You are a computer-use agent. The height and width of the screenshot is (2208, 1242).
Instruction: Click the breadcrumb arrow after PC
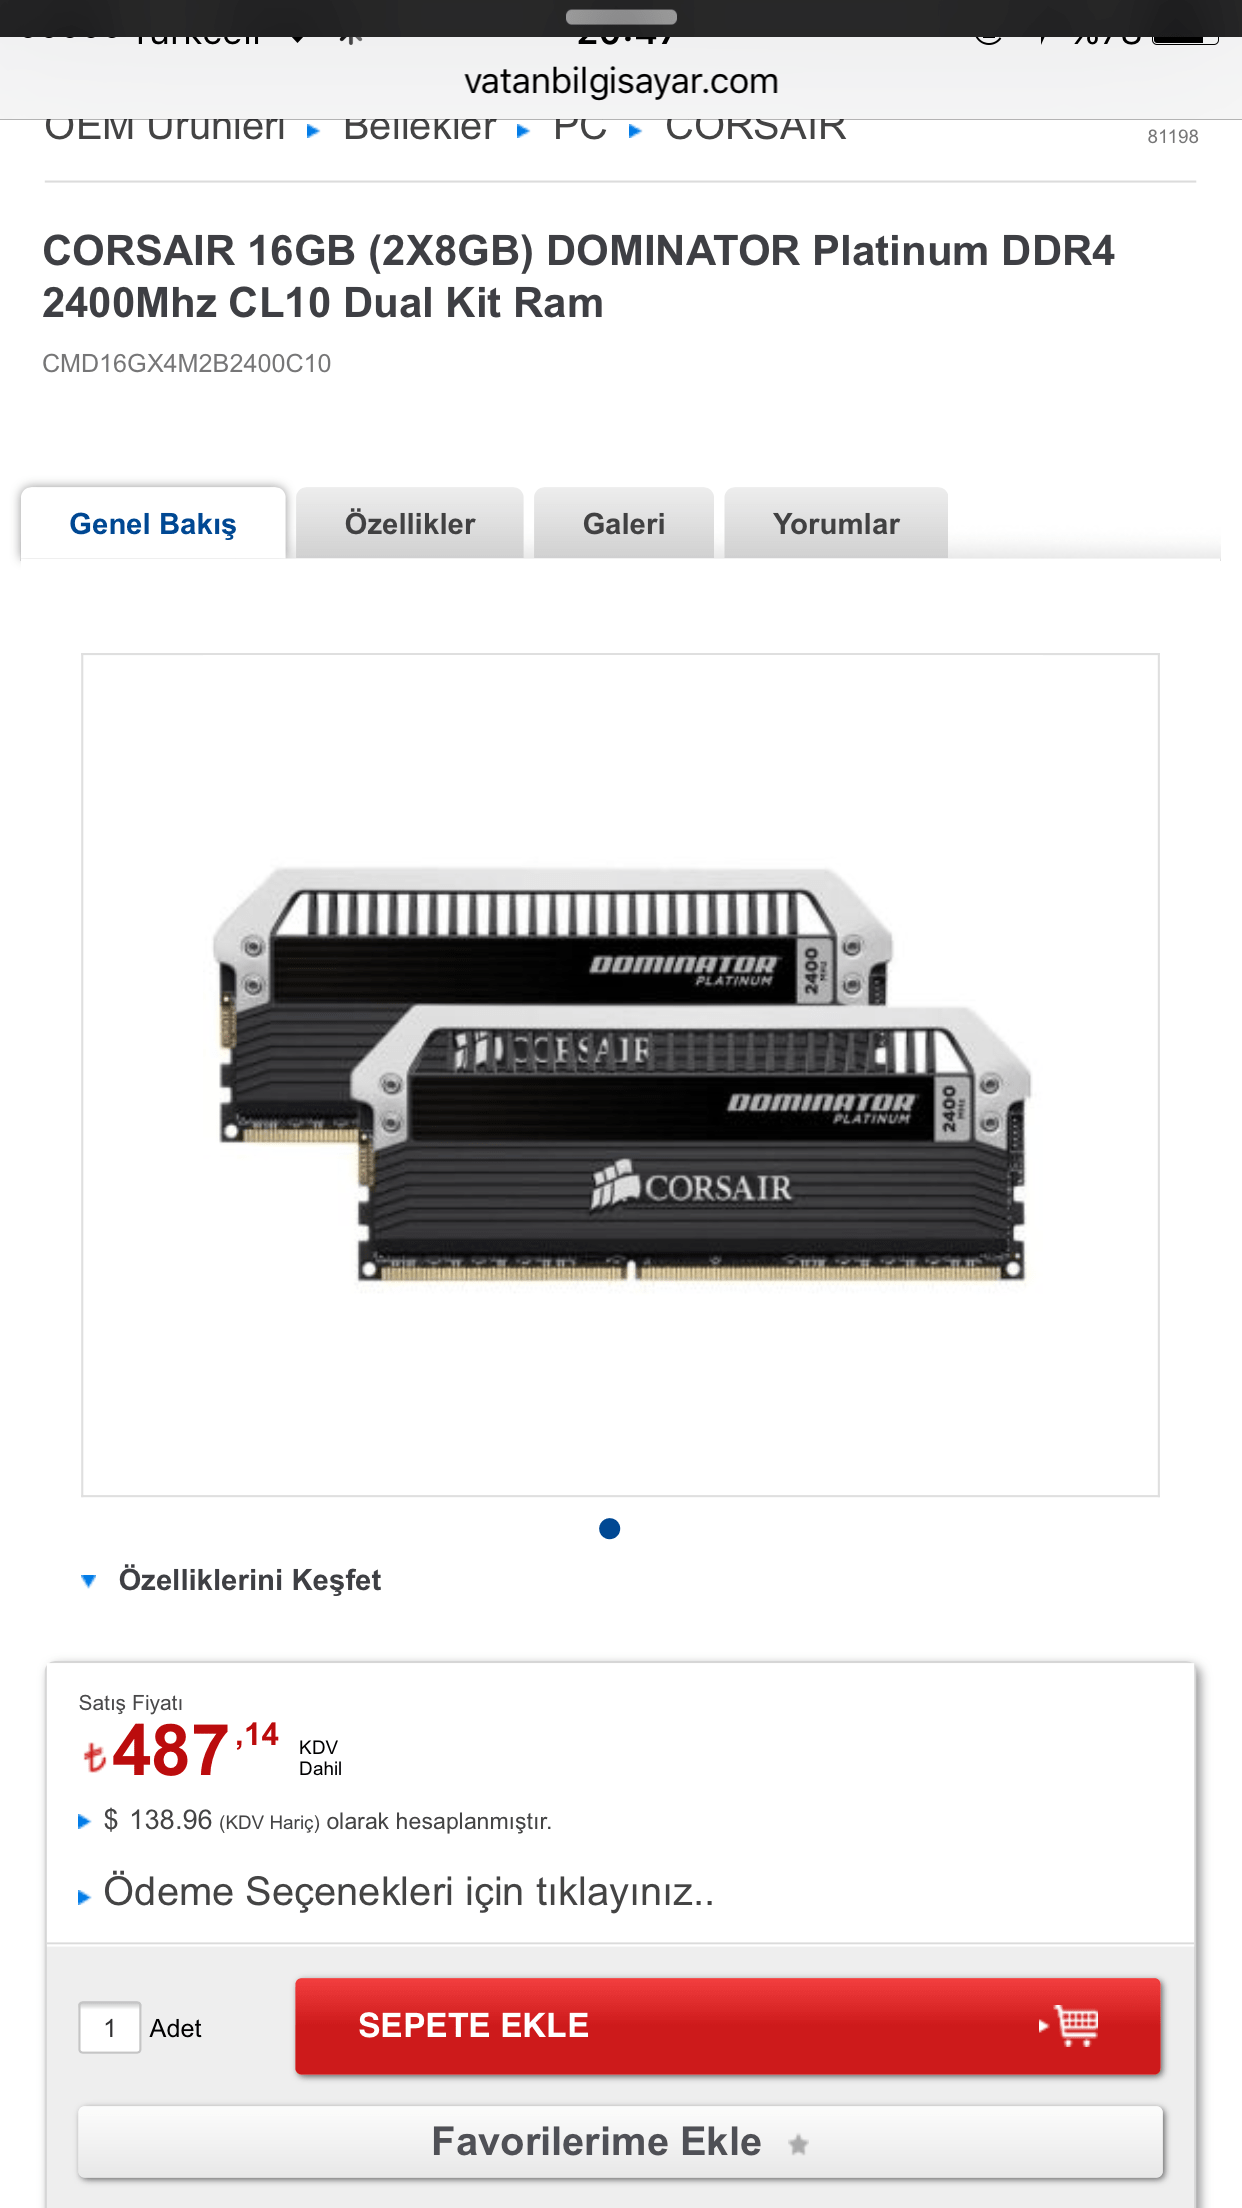click(x=635, y=131)
